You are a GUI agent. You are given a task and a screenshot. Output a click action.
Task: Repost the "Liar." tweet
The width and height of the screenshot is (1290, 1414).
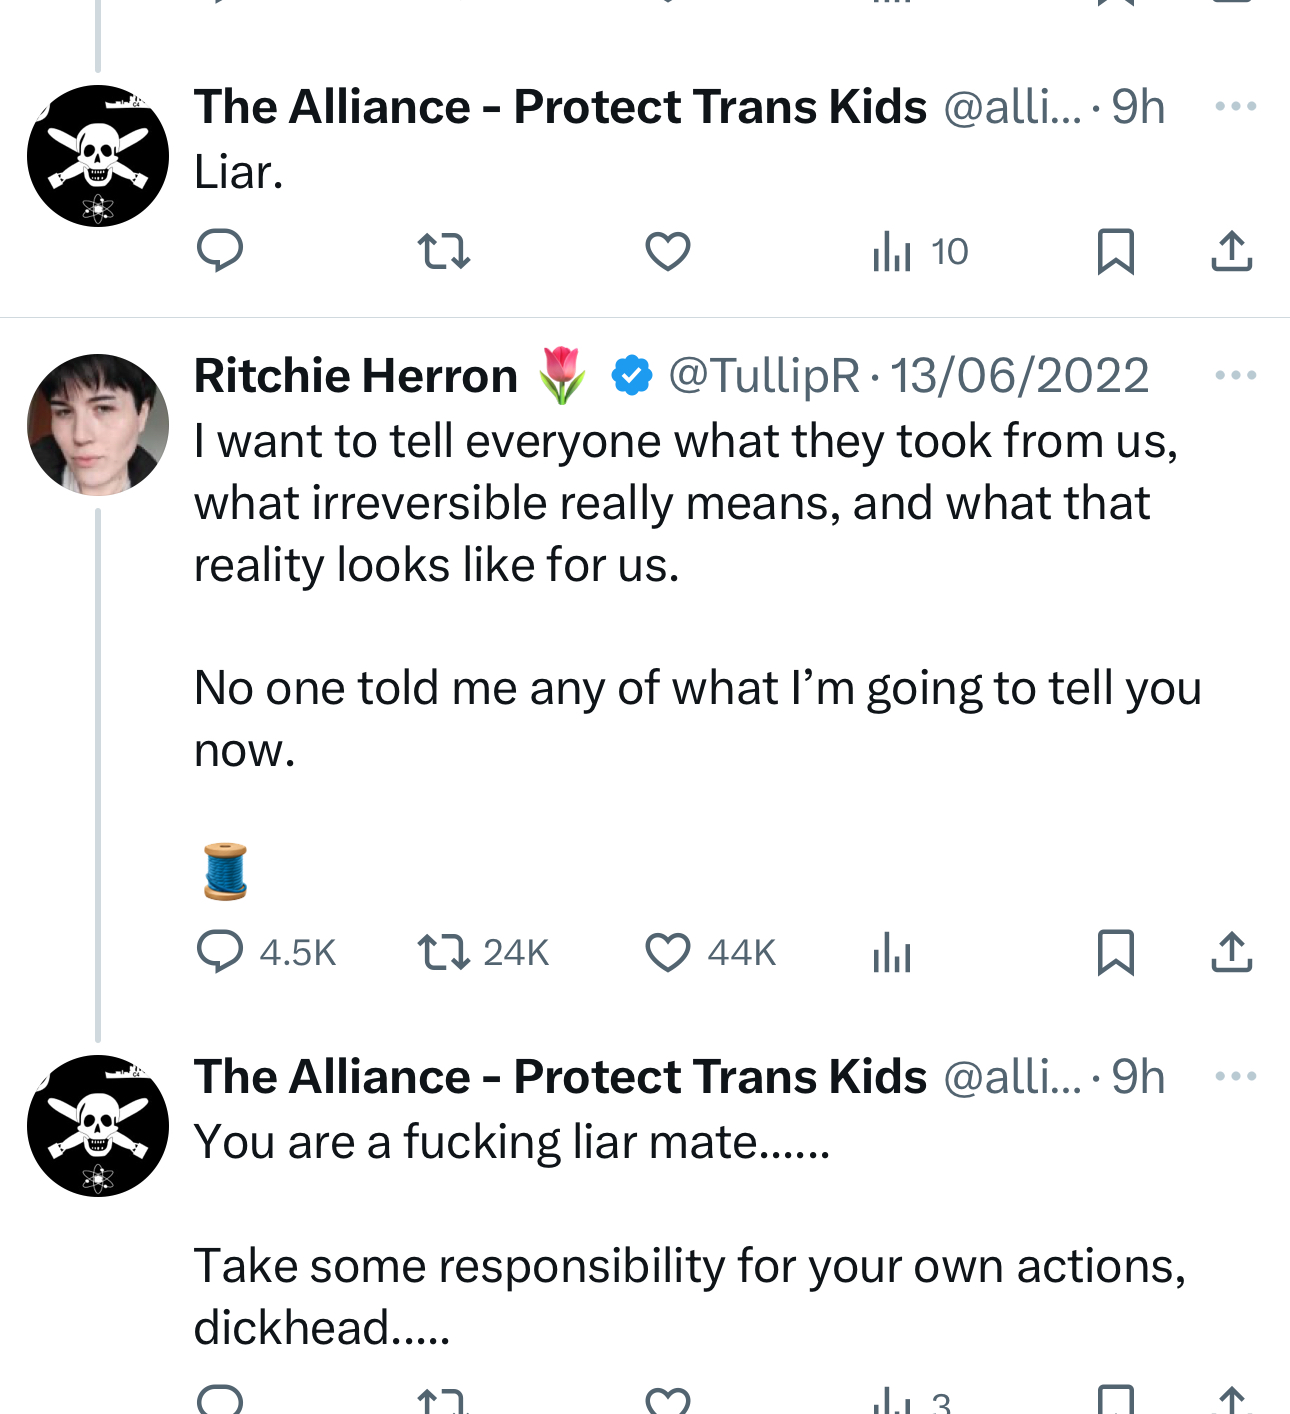pyautogui.click(x=443, y=251)
